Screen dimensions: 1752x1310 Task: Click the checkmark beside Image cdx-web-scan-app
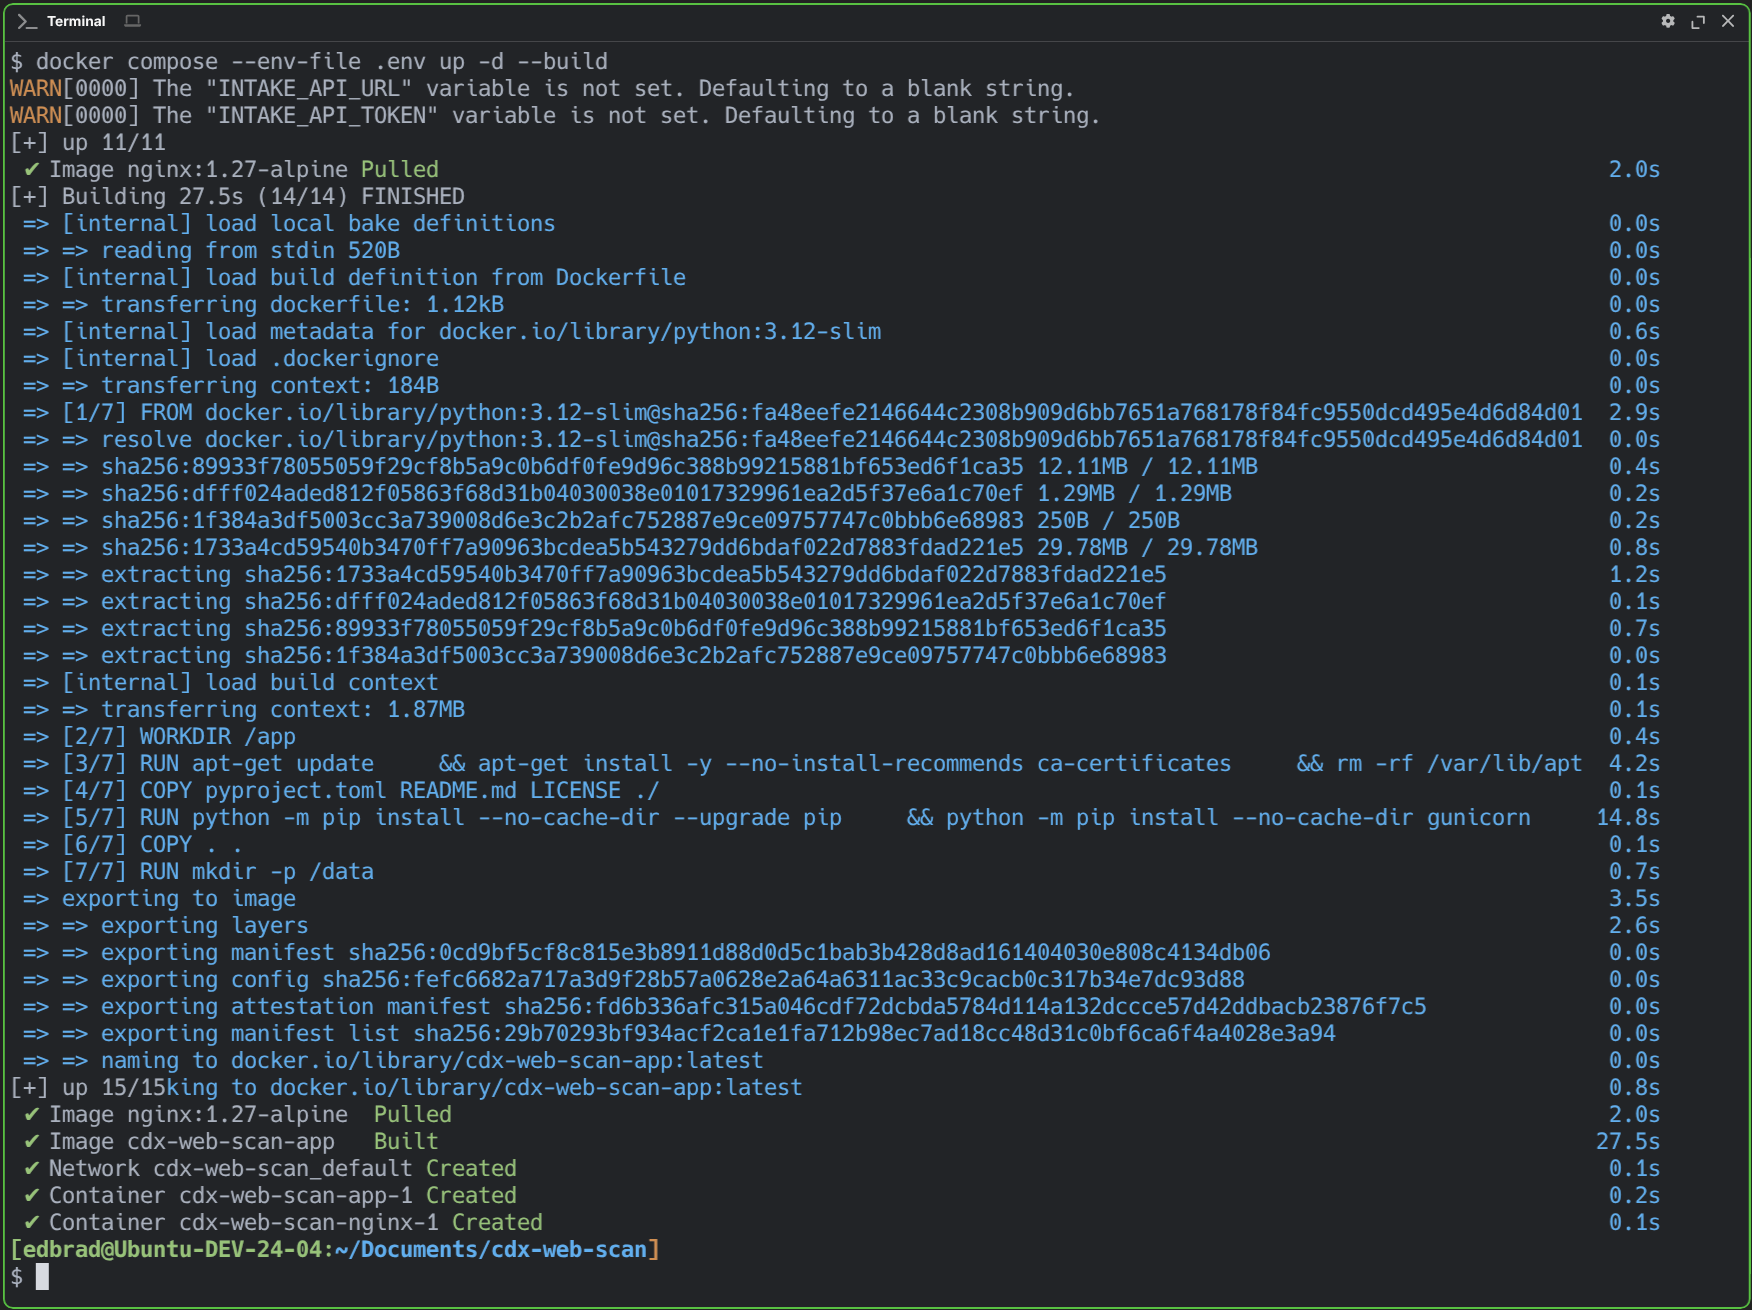32,1141
